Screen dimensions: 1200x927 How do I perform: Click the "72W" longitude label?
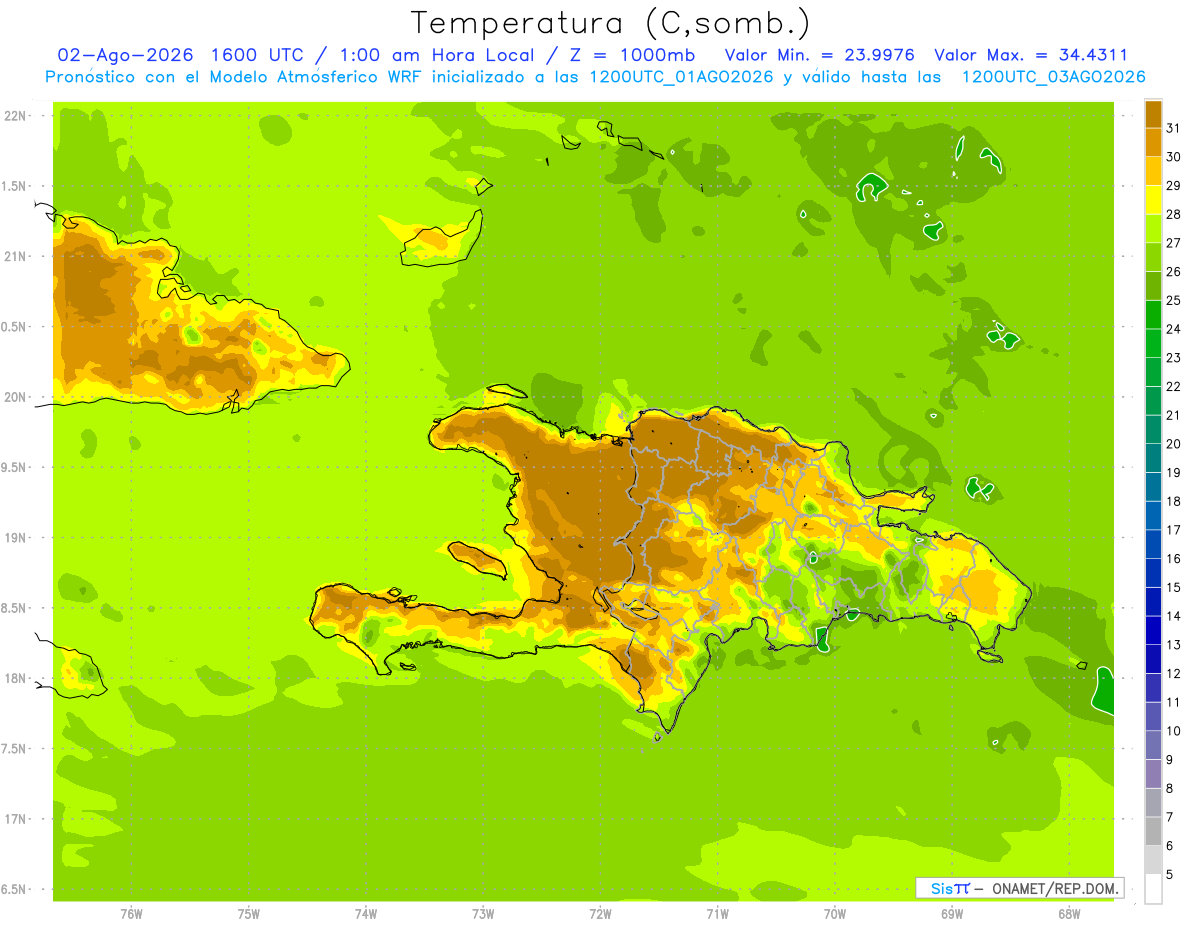[600, 914]
